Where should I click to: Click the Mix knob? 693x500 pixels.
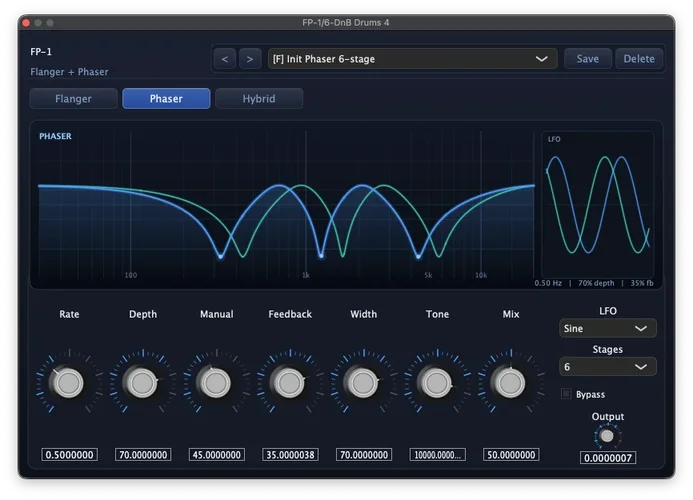point(510,383)
